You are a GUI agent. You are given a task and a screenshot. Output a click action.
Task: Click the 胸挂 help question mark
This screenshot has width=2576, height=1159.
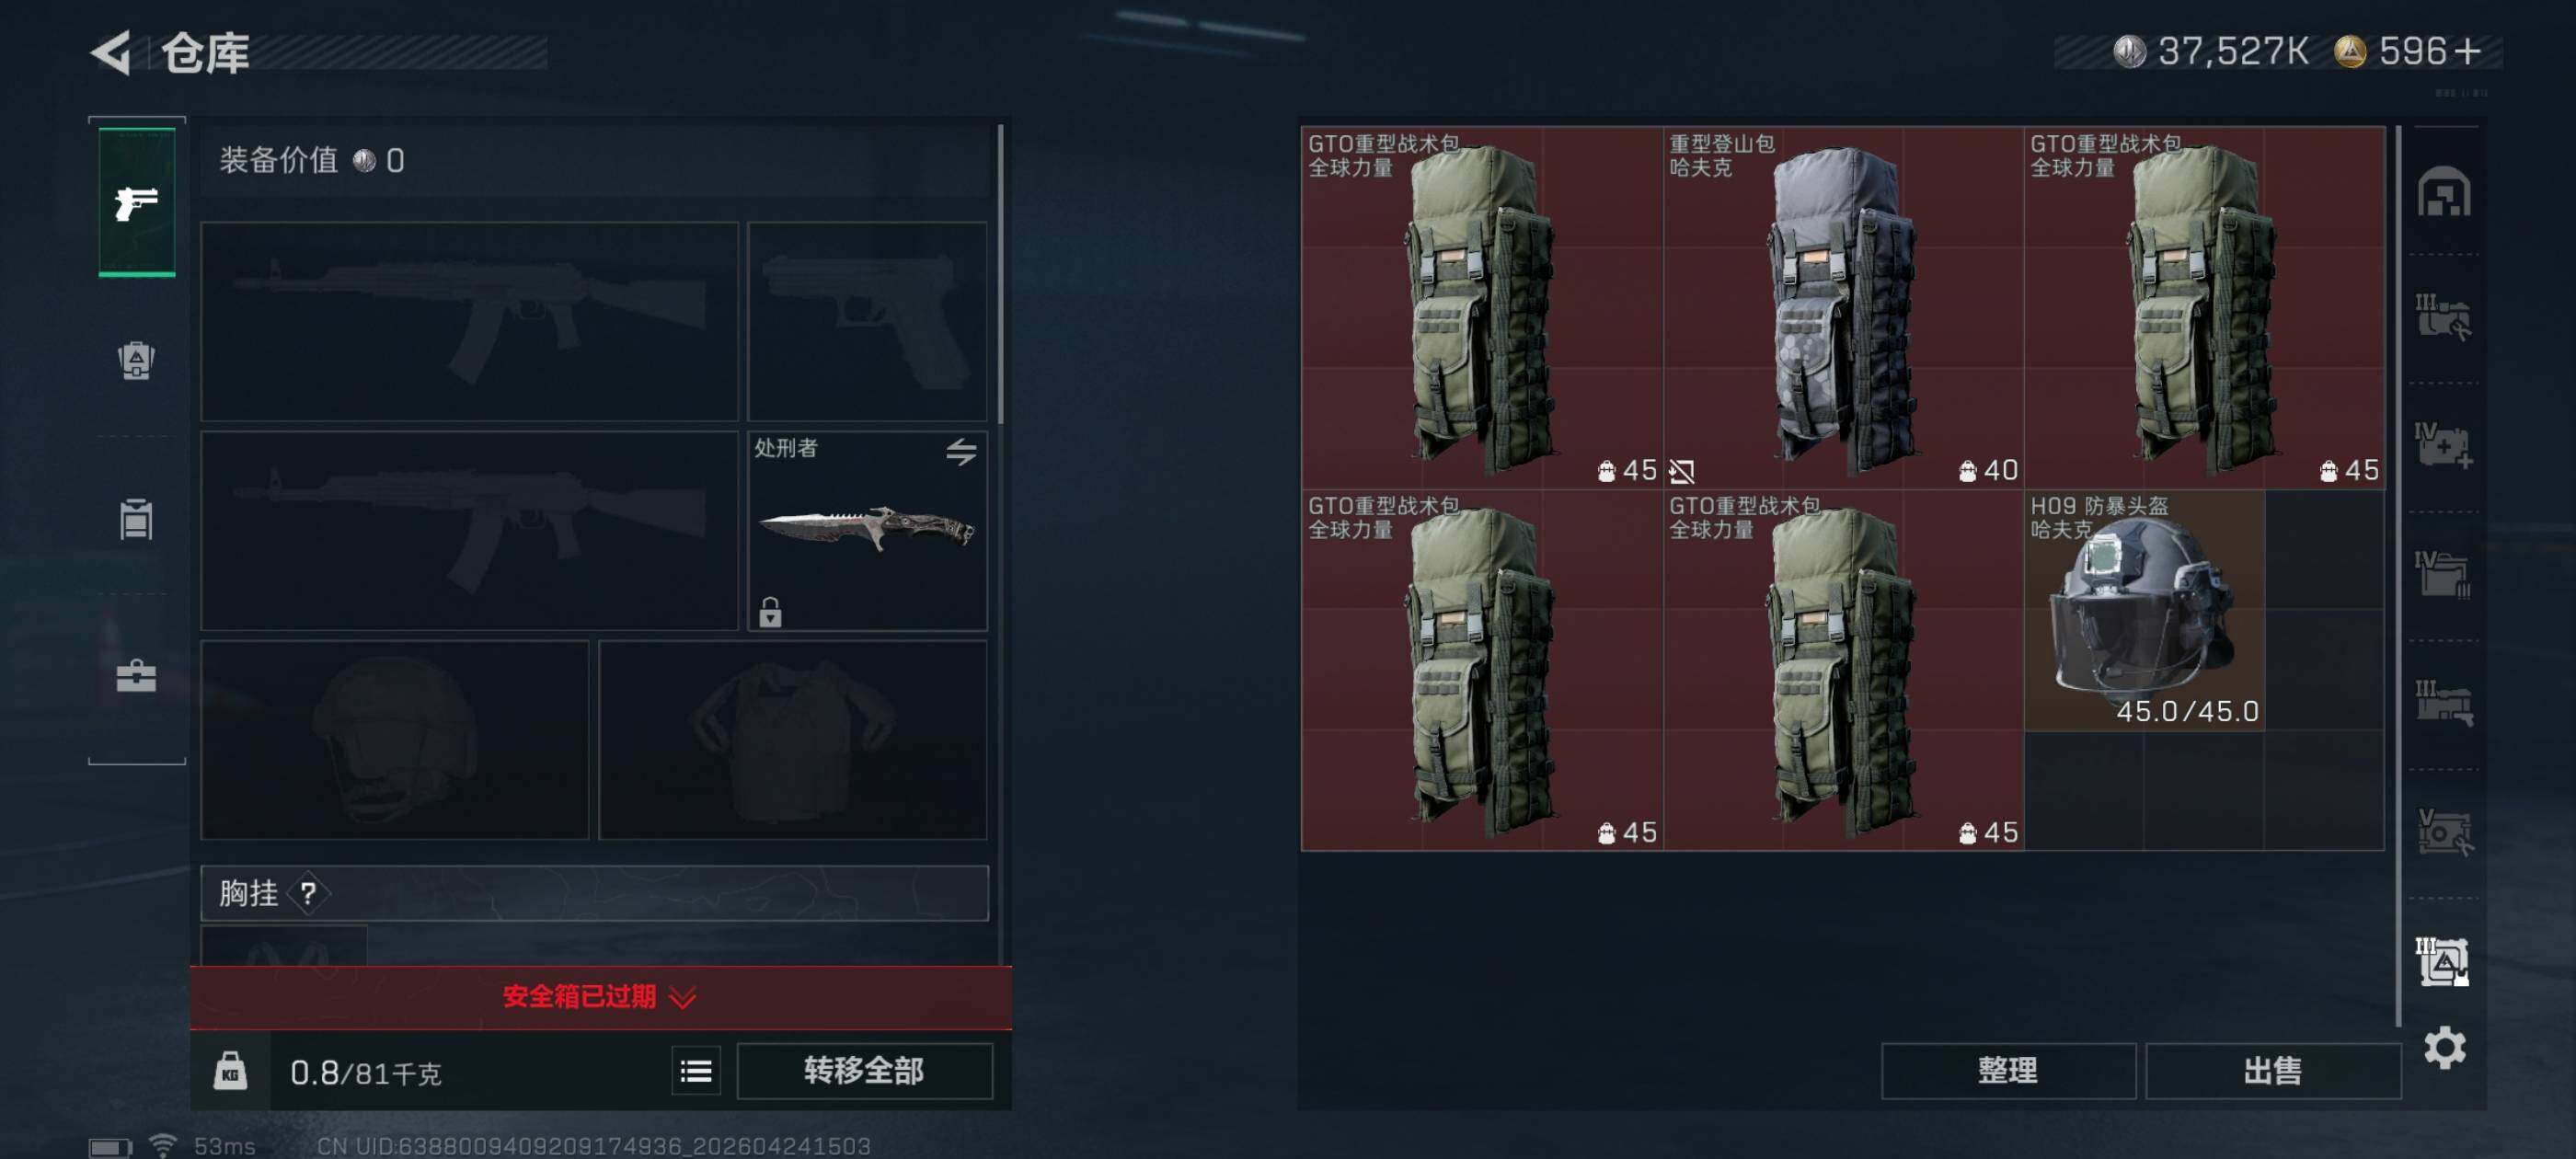308,893
